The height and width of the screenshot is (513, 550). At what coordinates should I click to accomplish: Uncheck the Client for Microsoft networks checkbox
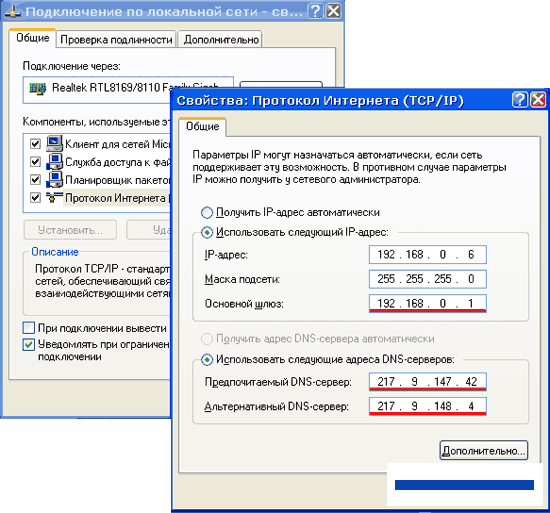35,144
